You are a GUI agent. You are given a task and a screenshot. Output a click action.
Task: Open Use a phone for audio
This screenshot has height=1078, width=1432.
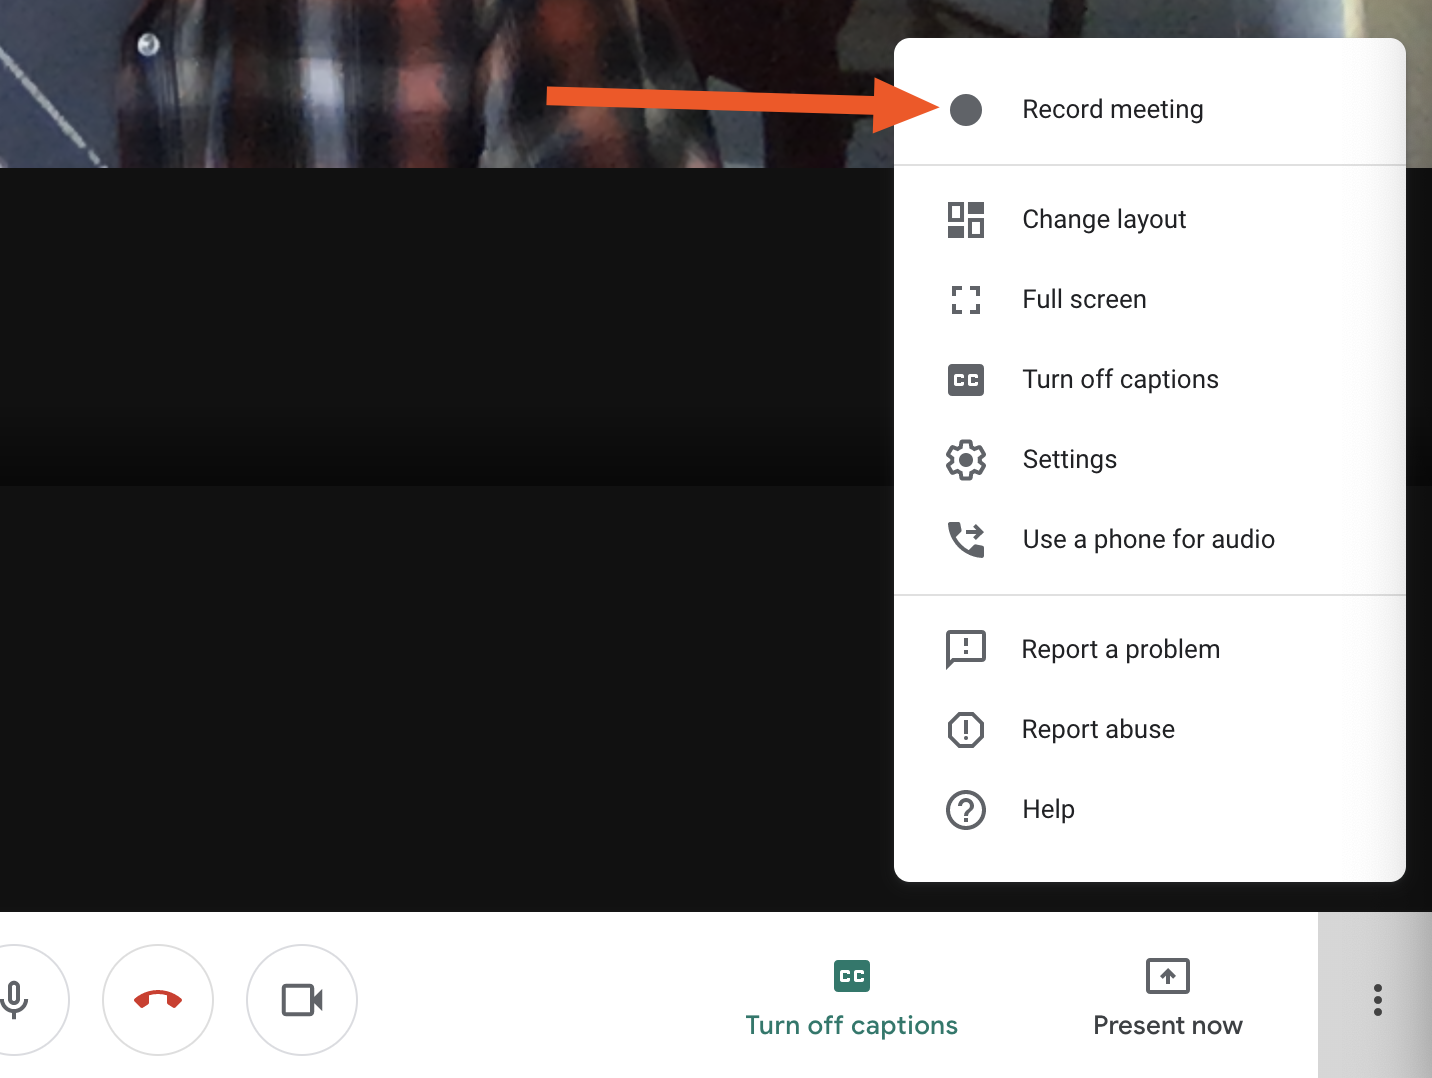click(1150, 540)
